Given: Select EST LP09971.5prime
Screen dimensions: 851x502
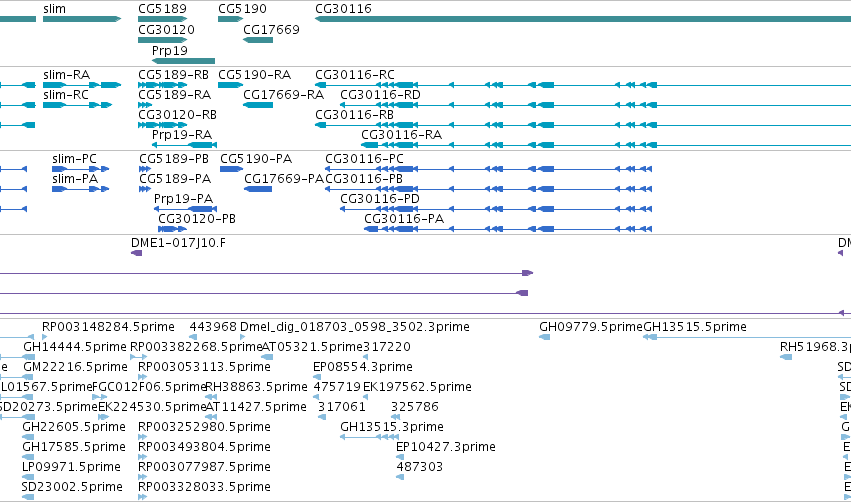Looking at the screenshot, I should coord(71,467).
